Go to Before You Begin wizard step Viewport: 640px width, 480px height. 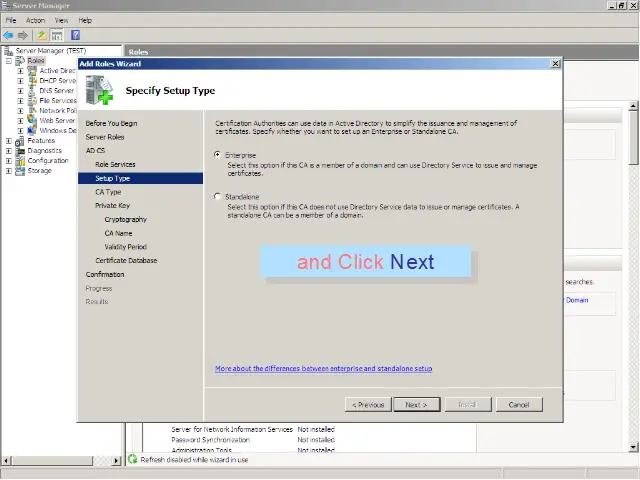(x=111, y=123)
